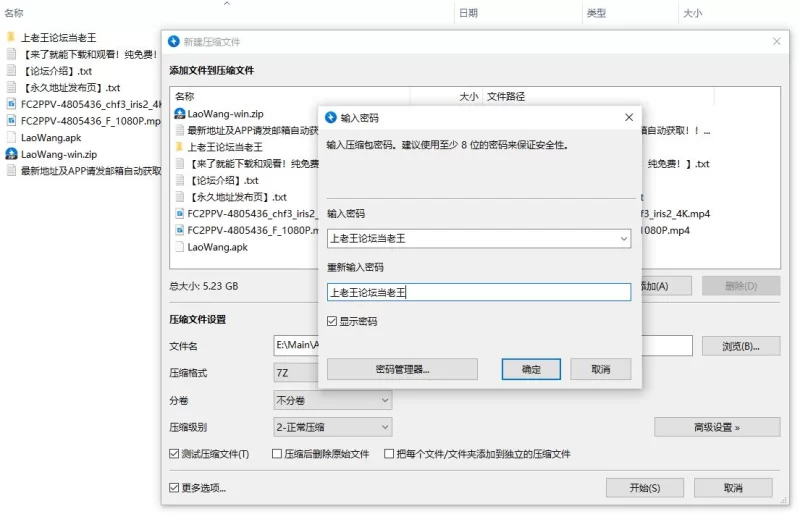Enable 把每个文件/文件夹添加到独立的压缩文件 checkbox
Image resolution: width=800 pixels, height=522 pixels.
tap(389, 453)
